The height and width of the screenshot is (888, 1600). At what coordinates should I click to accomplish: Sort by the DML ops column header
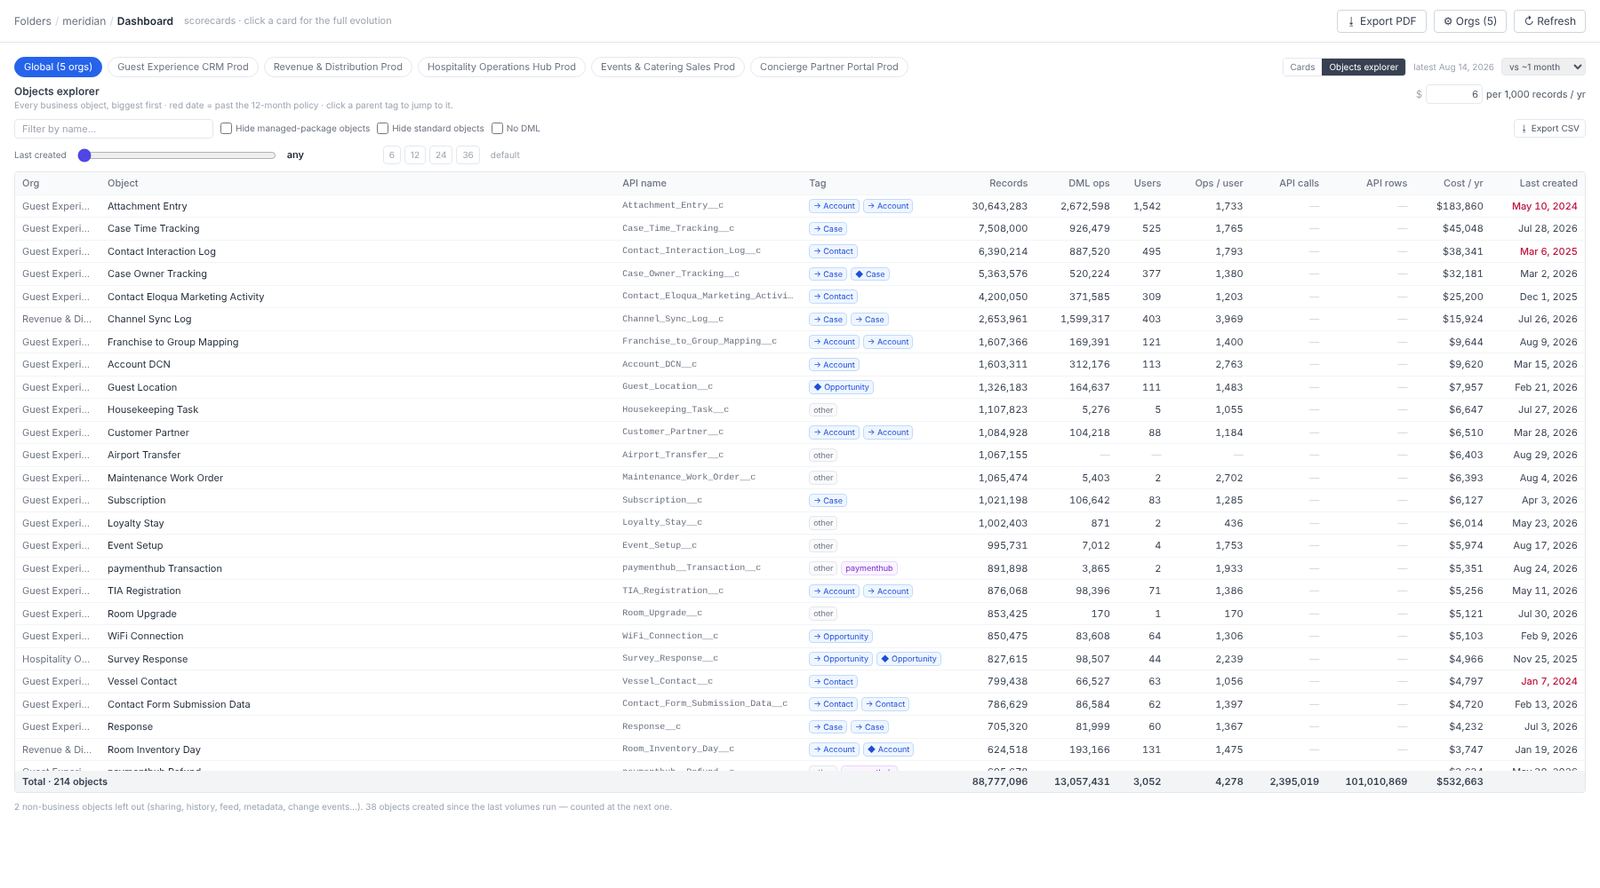[1088, 183]
